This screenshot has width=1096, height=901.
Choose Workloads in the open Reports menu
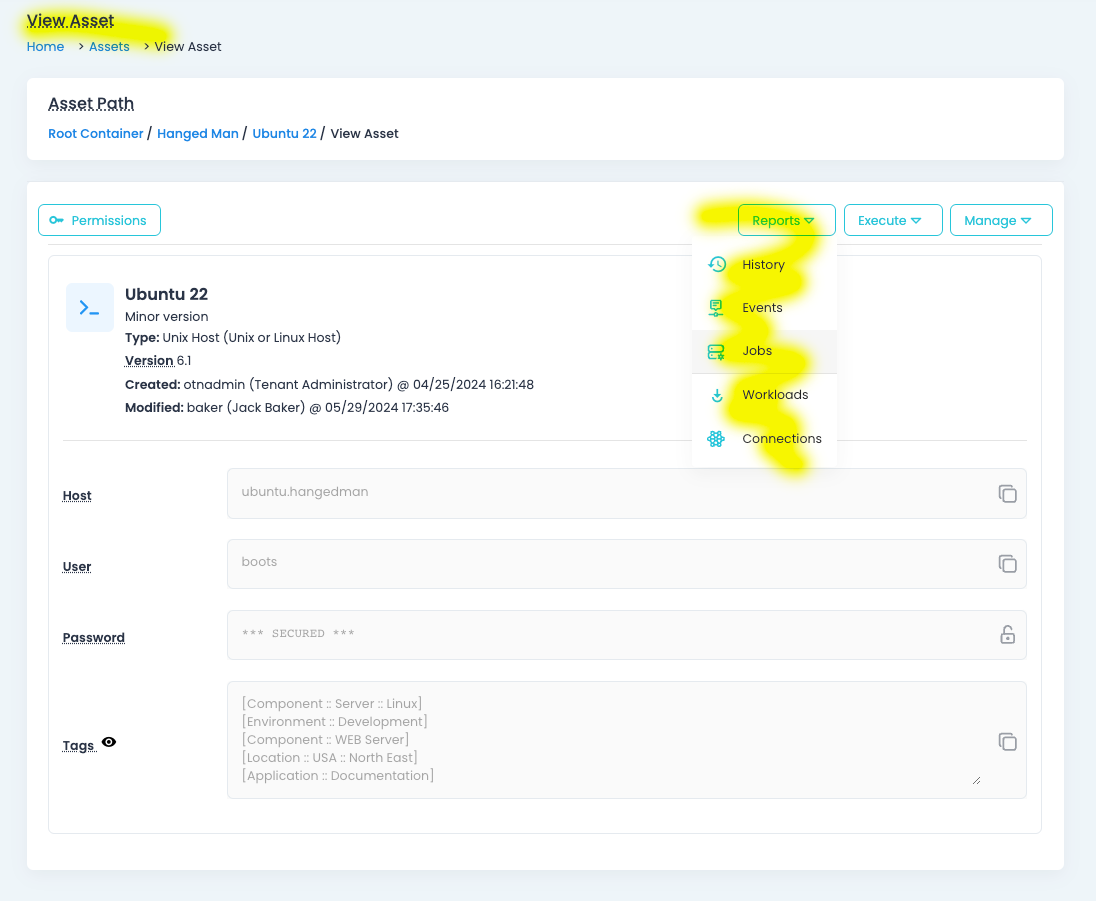pyautogui.click(x=774, y=394)
